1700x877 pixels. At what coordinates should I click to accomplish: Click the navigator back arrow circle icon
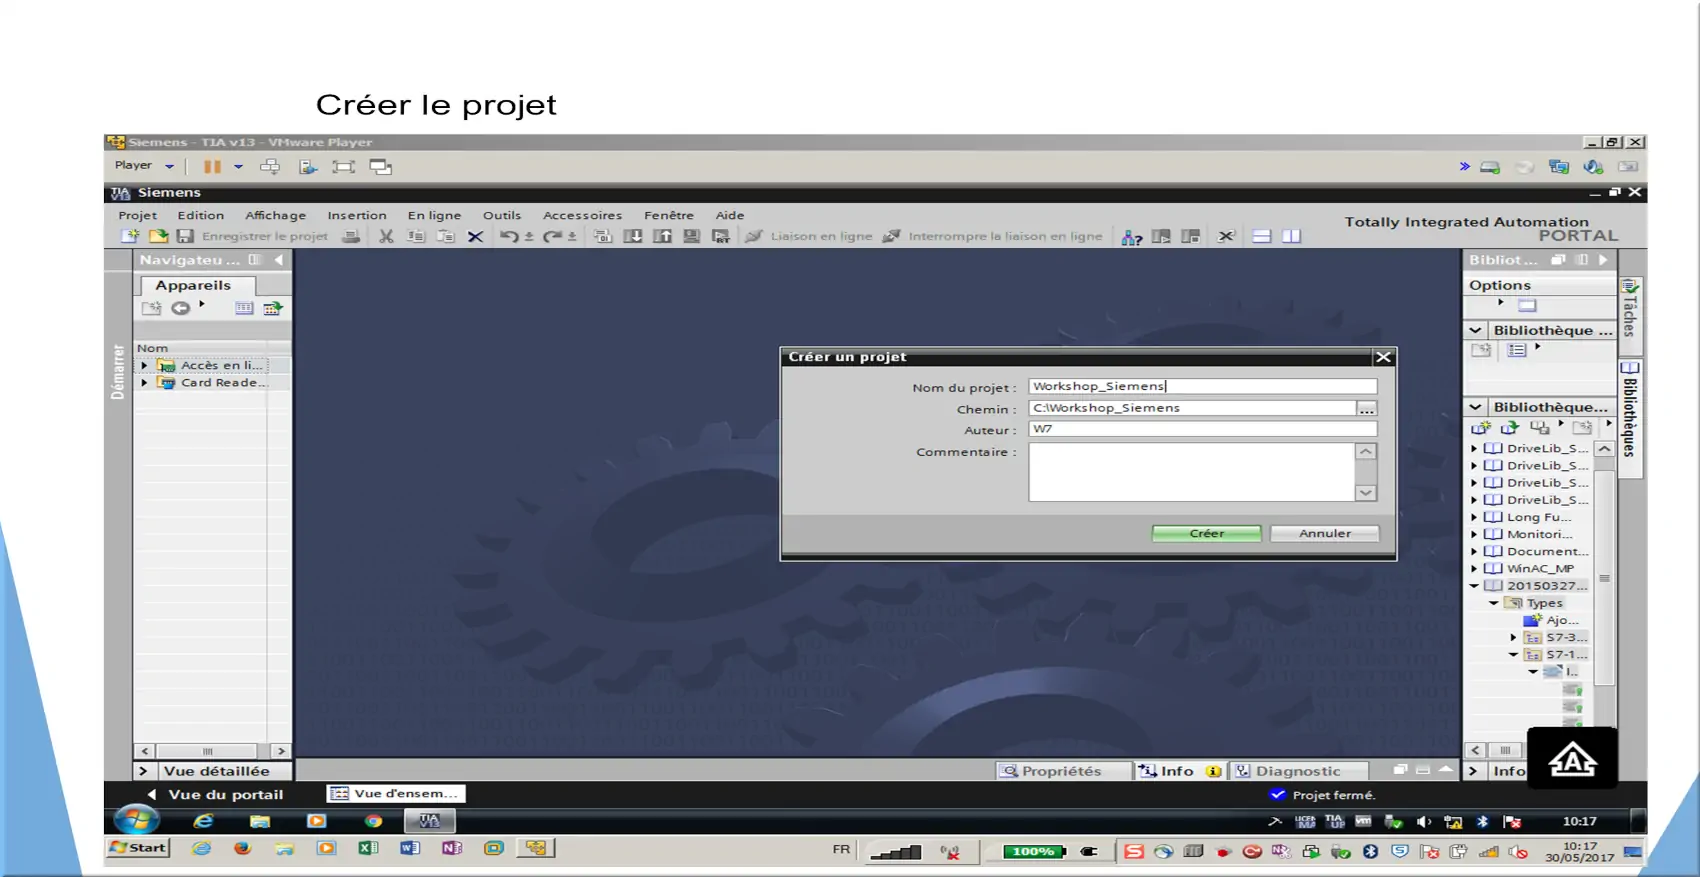click(180, 308)
